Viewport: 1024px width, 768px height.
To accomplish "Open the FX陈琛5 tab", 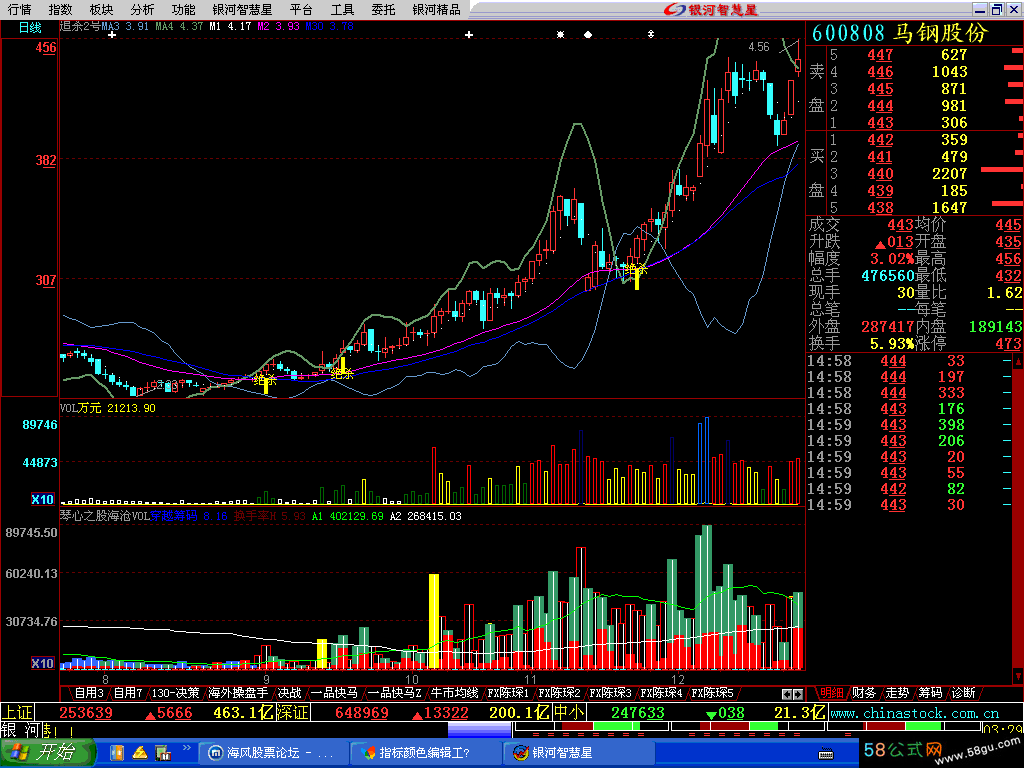I will coord(712,693).
